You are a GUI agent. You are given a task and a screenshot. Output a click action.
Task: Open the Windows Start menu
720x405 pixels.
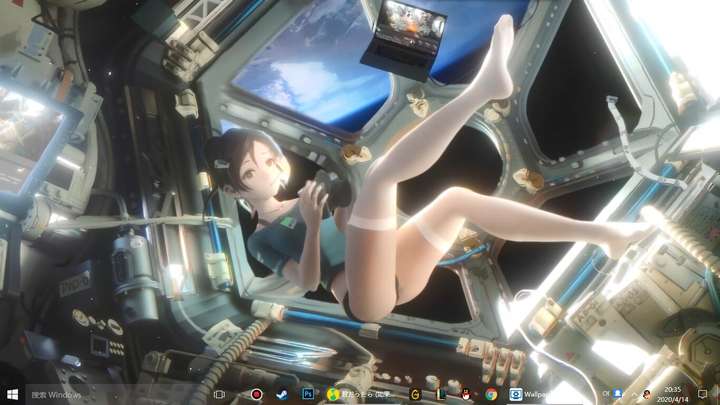(x=12, y=394)
